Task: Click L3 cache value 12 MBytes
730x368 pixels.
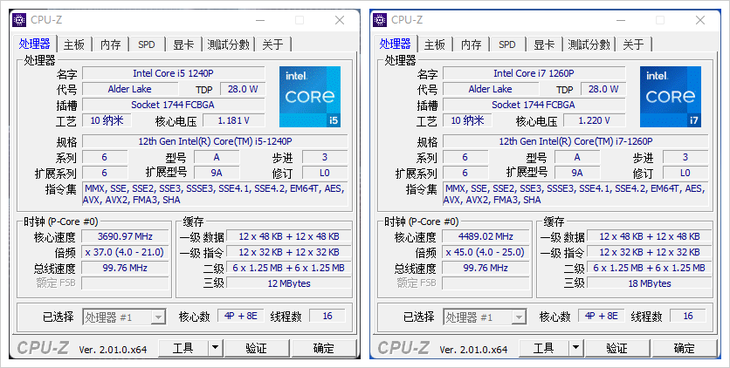Action: 289,283
